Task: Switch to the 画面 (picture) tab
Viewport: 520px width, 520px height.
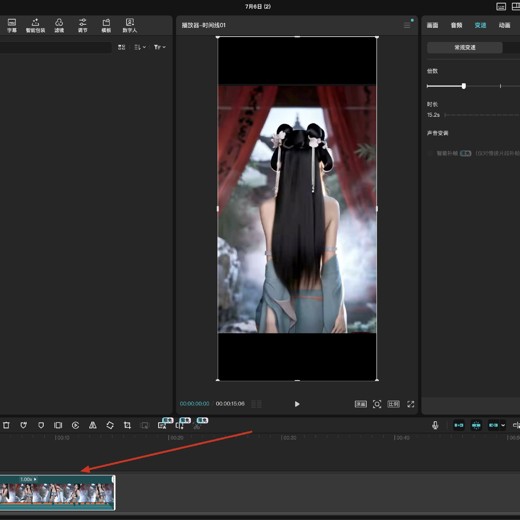Action: click(432, 25)
